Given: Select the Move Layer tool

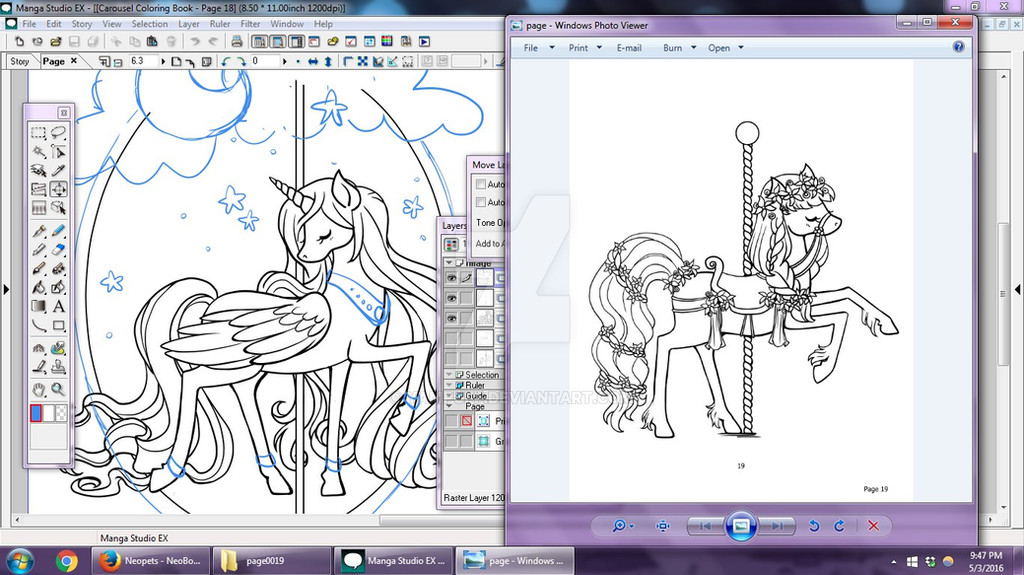Looking at the screenshot, I should point(58,189).
